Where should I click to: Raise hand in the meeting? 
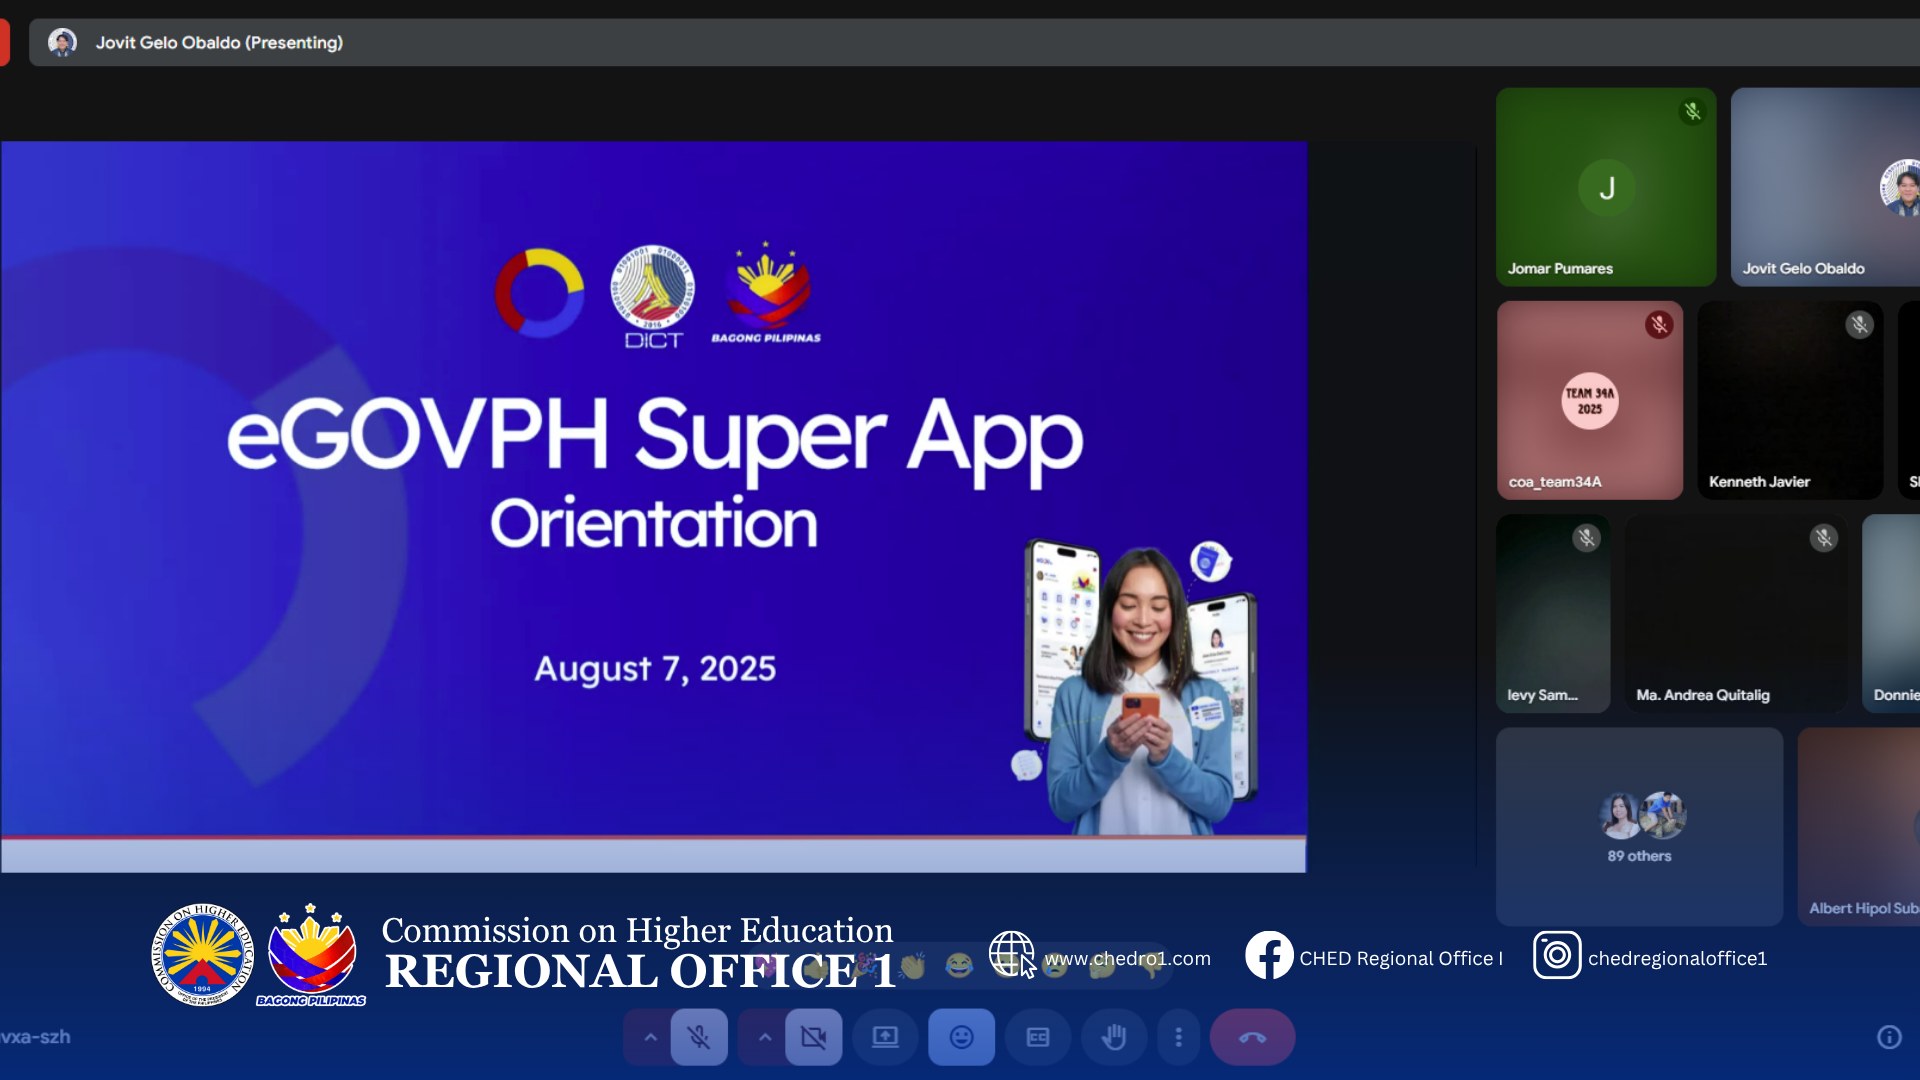(1114, 1037)
